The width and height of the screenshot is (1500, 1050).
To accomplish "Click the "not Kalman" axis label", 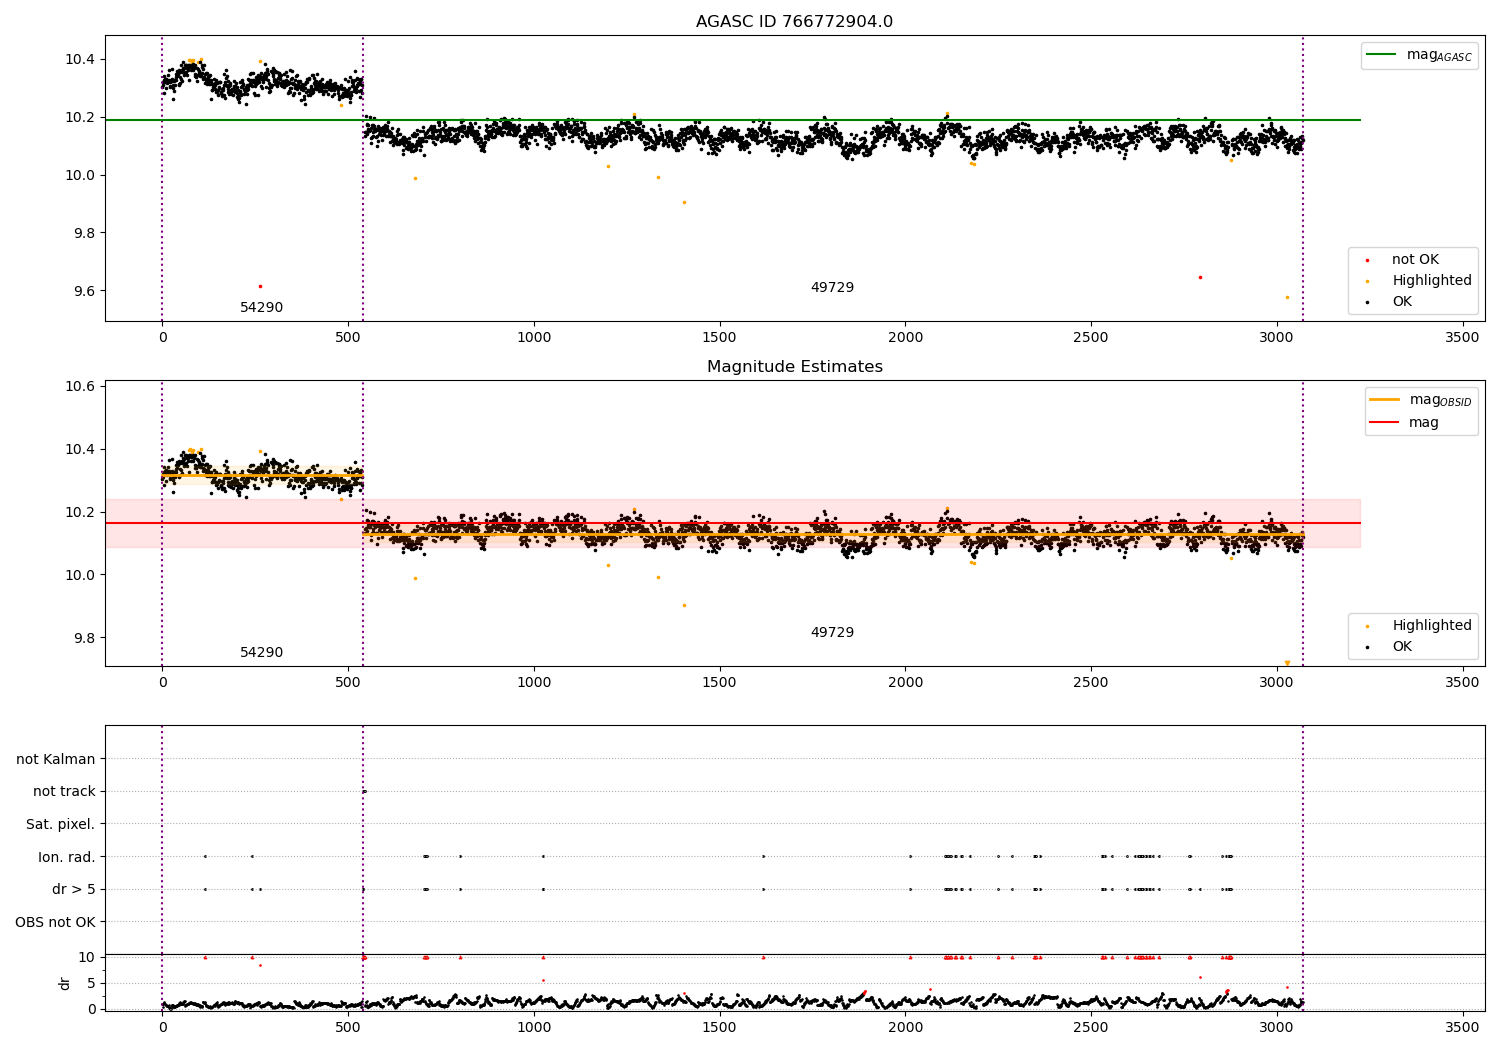I will coord(56,759).
